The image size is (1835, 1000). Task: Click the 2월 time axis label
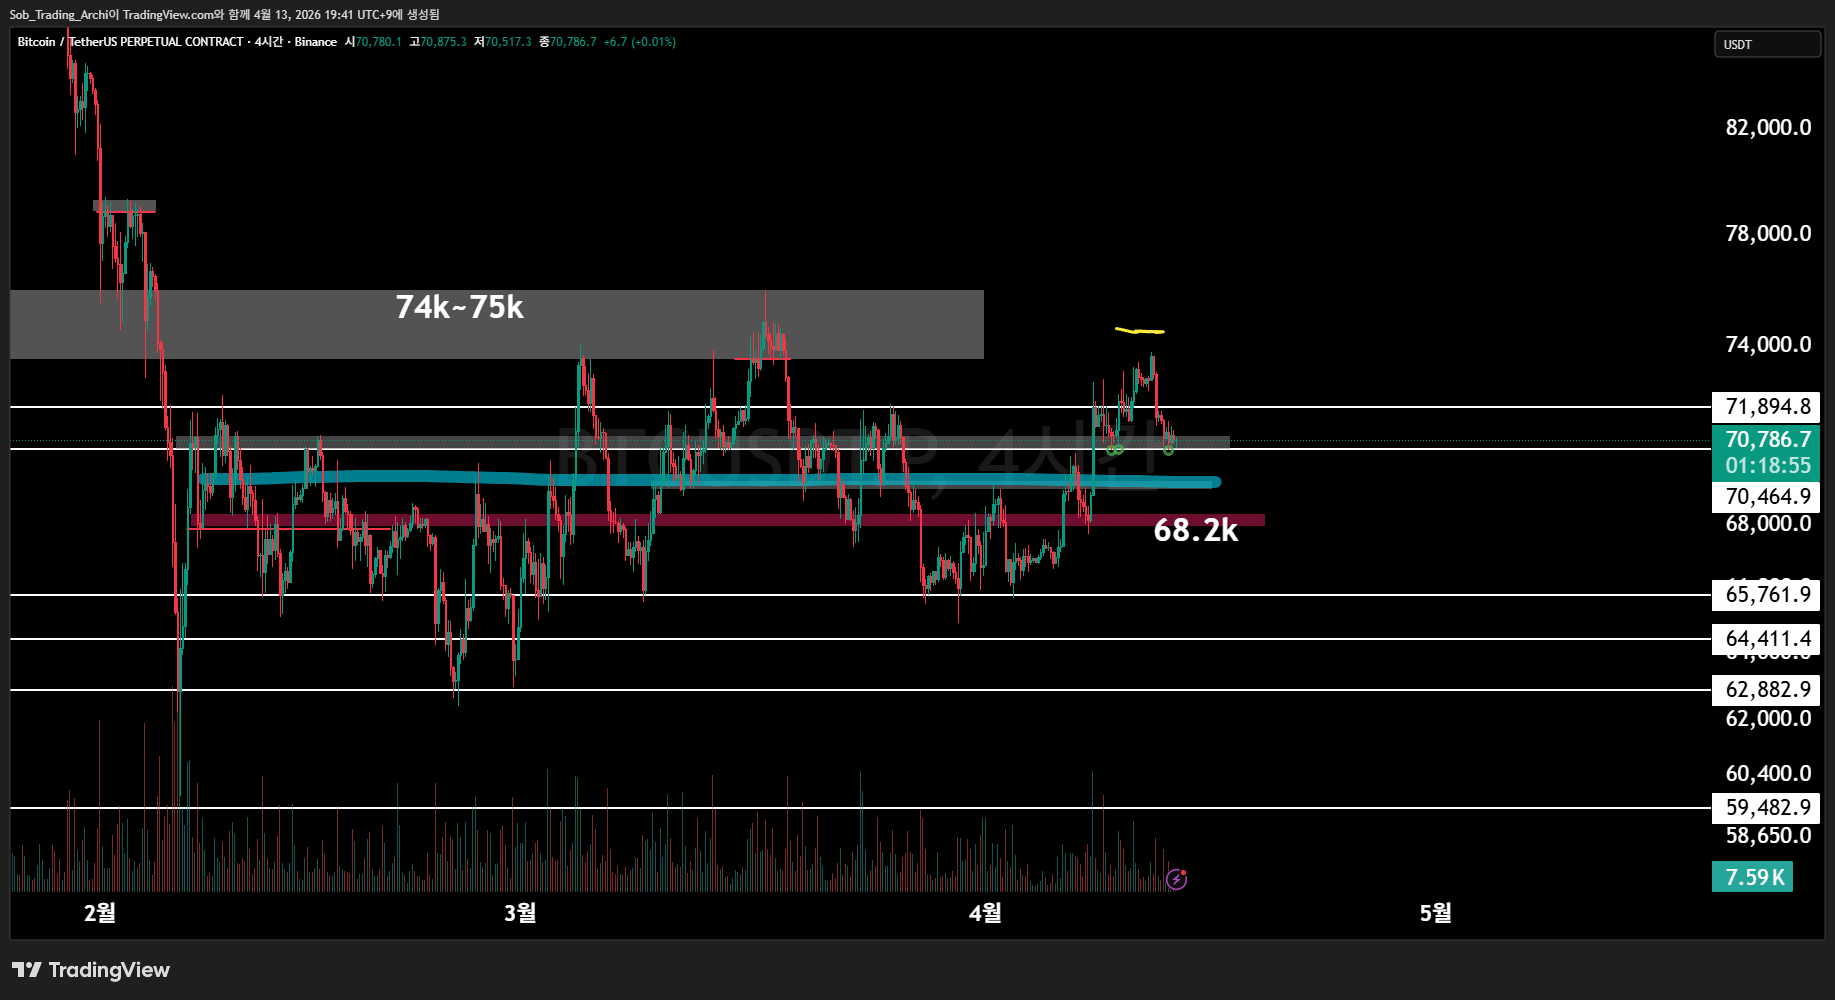[100, 913]
